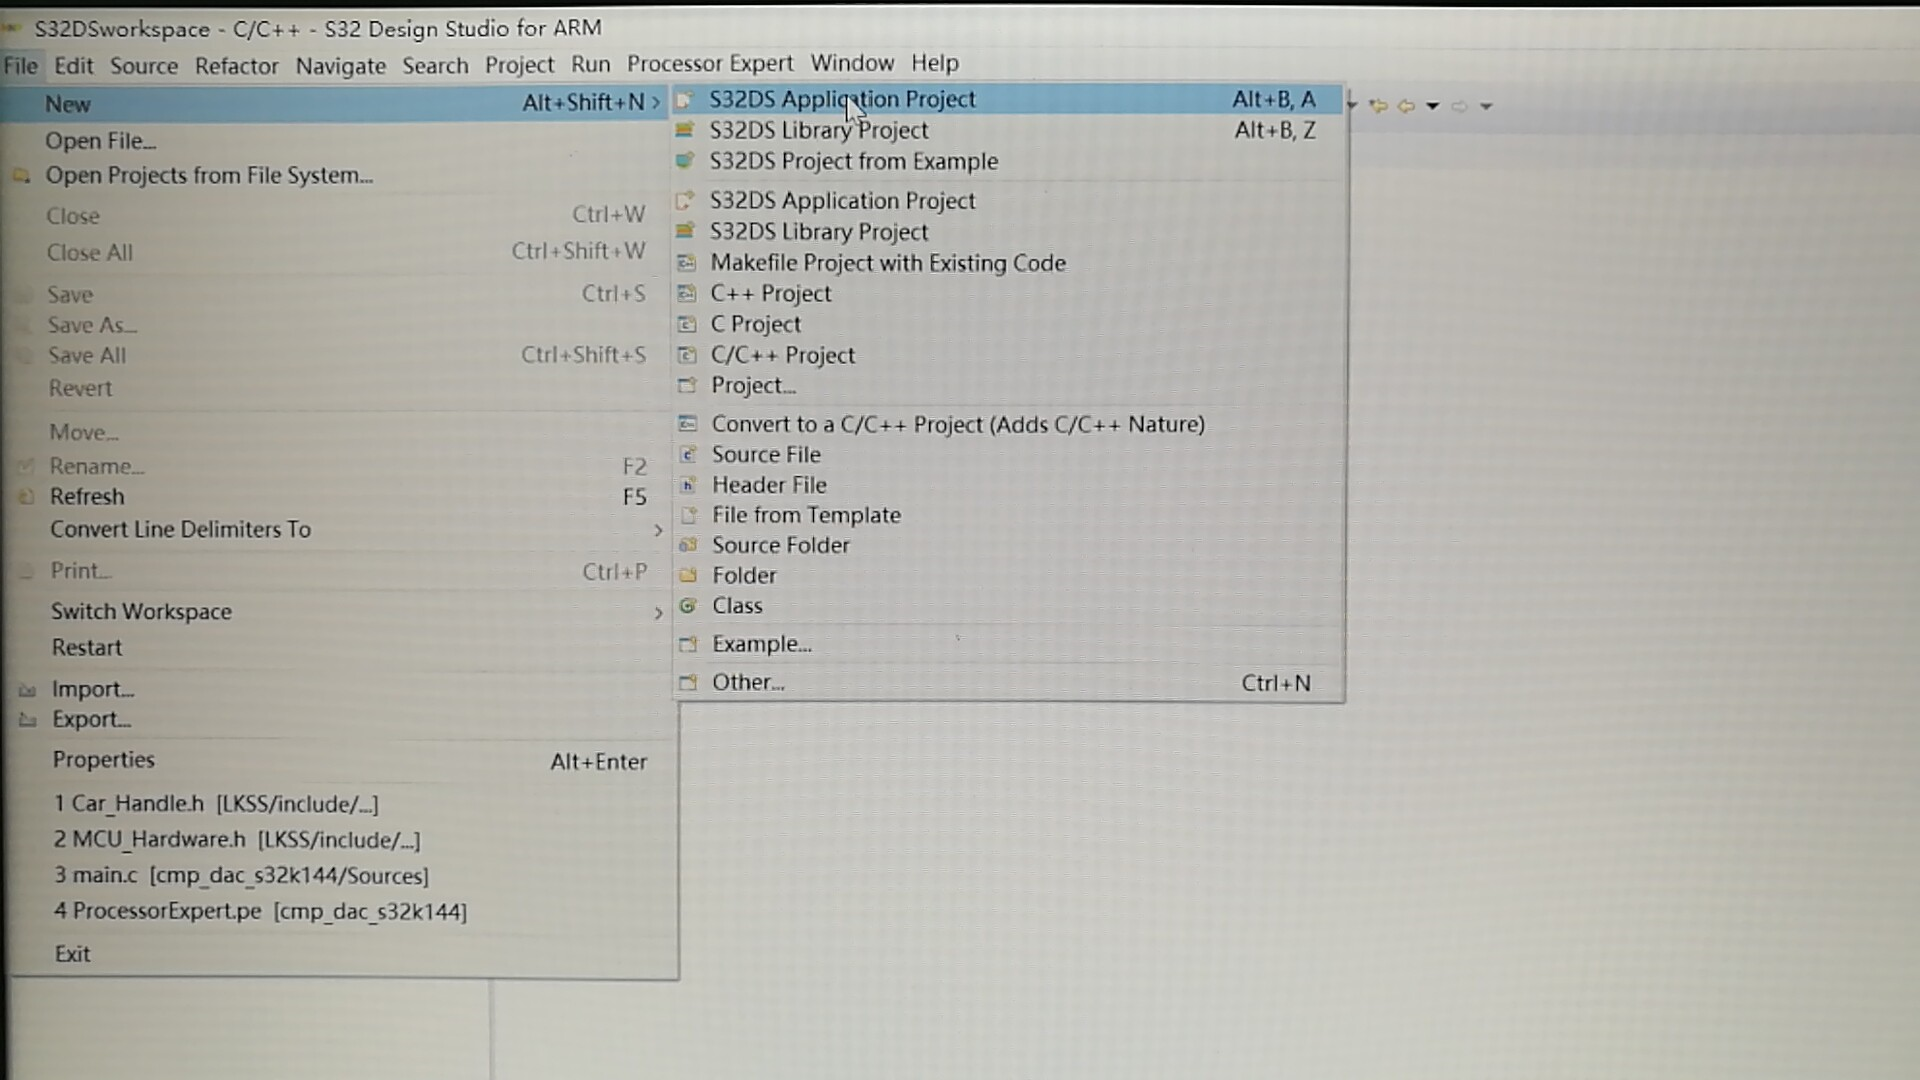Expand the Switch Workspace submenu arrow
The height and width of the screenshot is (1080, 1920).
(657, 612)
